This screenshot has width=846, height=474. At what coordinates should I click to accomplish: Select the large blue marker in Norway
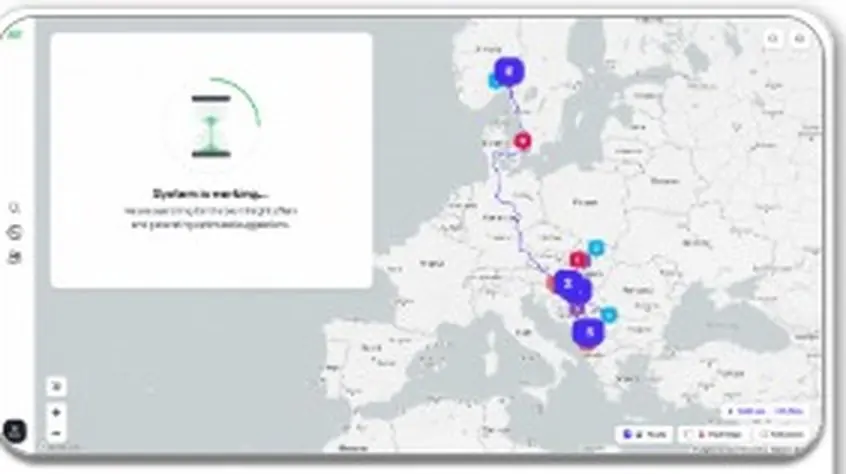click(x=509, y=71)
